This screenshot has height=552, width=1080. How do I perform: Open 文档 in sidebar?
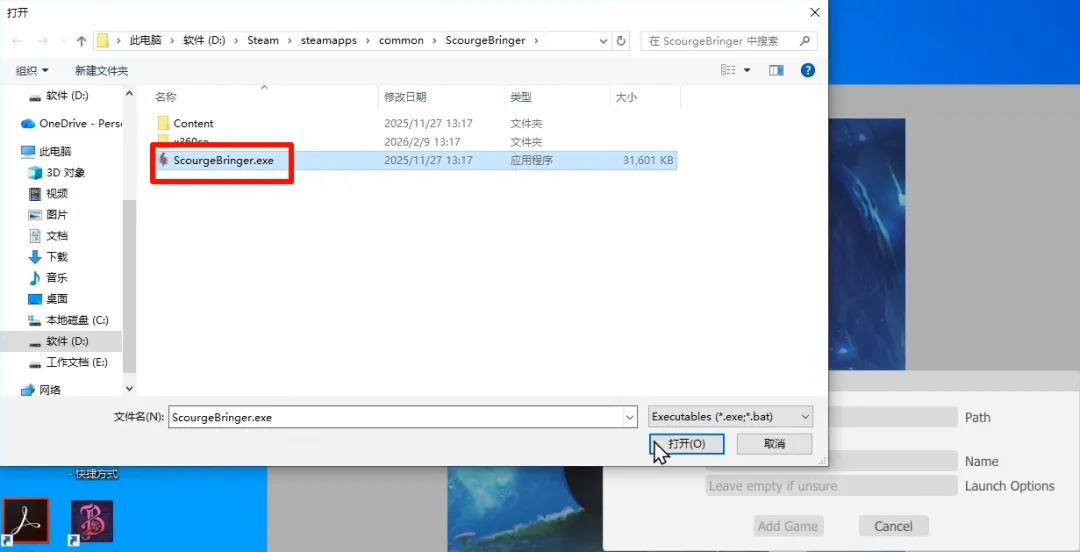point(48,236)
